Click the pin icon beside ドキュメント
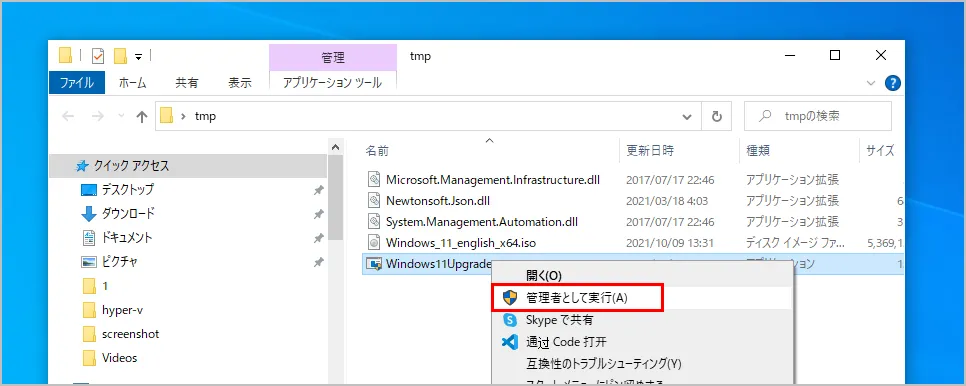 [319, 238]
